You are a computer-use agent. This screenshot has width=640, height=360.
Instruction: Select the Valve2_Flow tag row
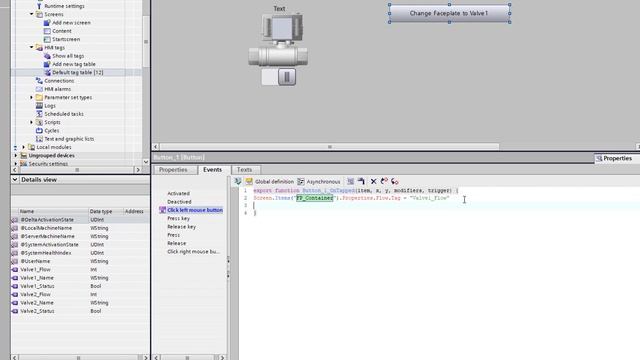80,294
